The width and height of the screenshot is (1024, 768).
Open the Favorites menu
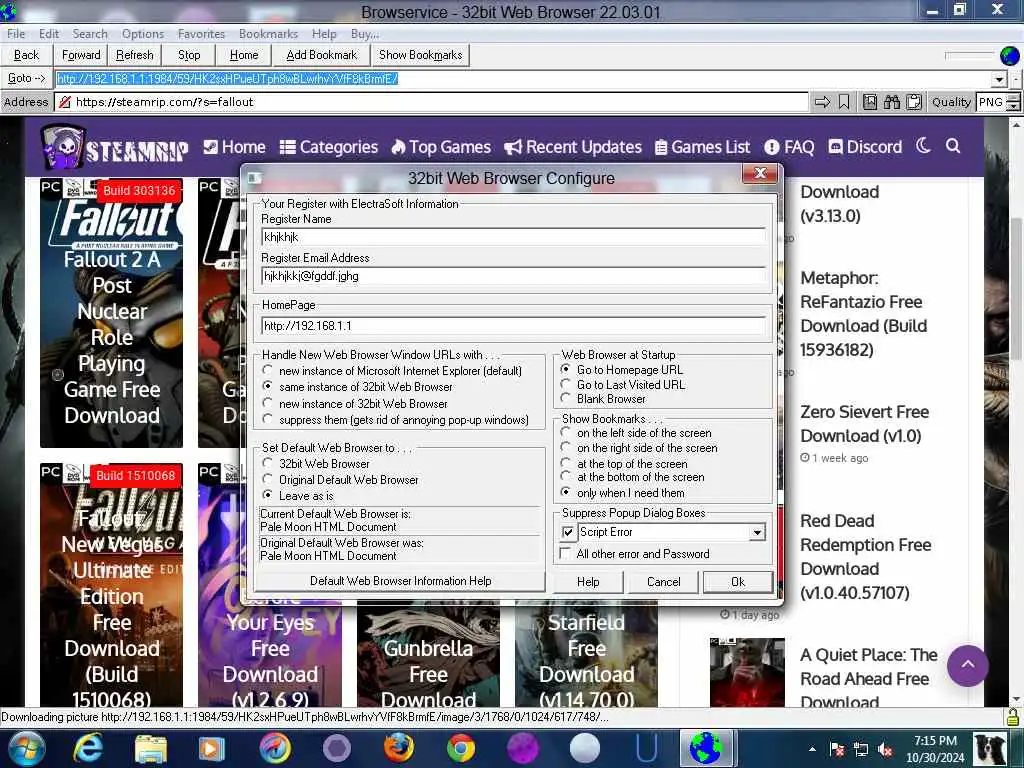pyautogui.click(x=201, y=34)
